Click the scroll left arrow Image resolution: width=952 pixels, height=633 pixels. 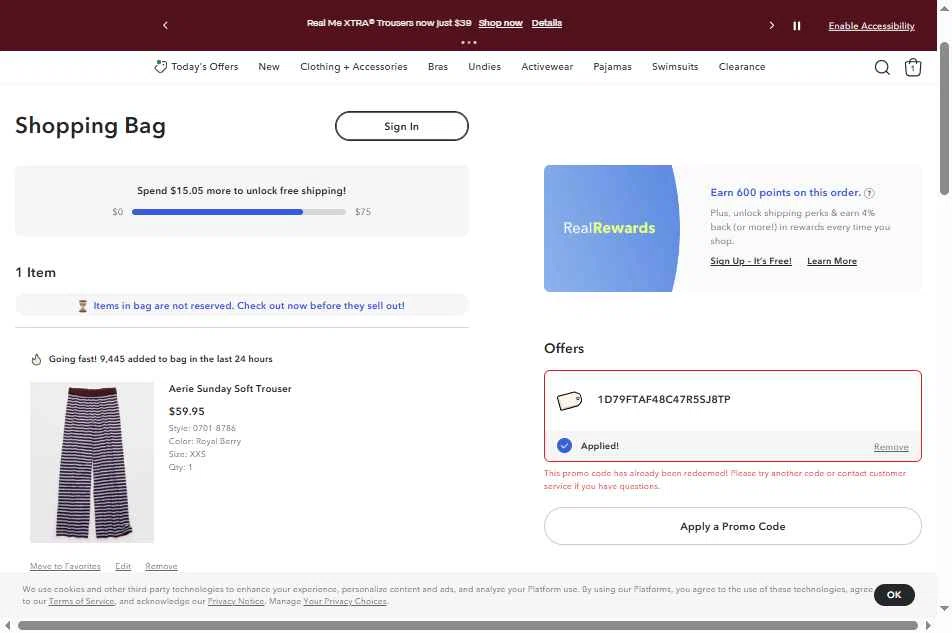click(x=7, y=625)
